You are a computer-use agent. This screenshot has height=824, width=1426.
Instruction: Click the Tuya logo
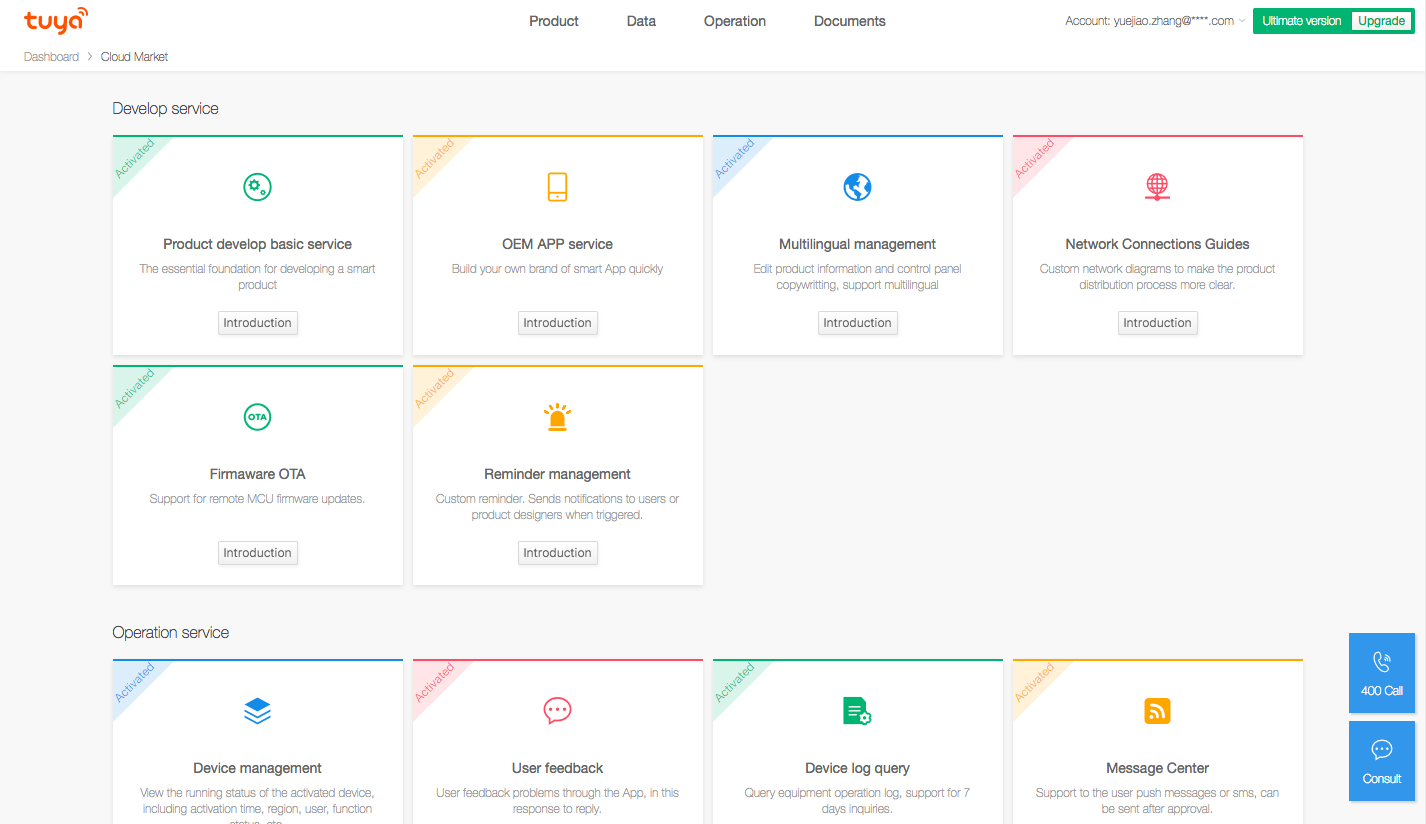(x=56, y=21)
